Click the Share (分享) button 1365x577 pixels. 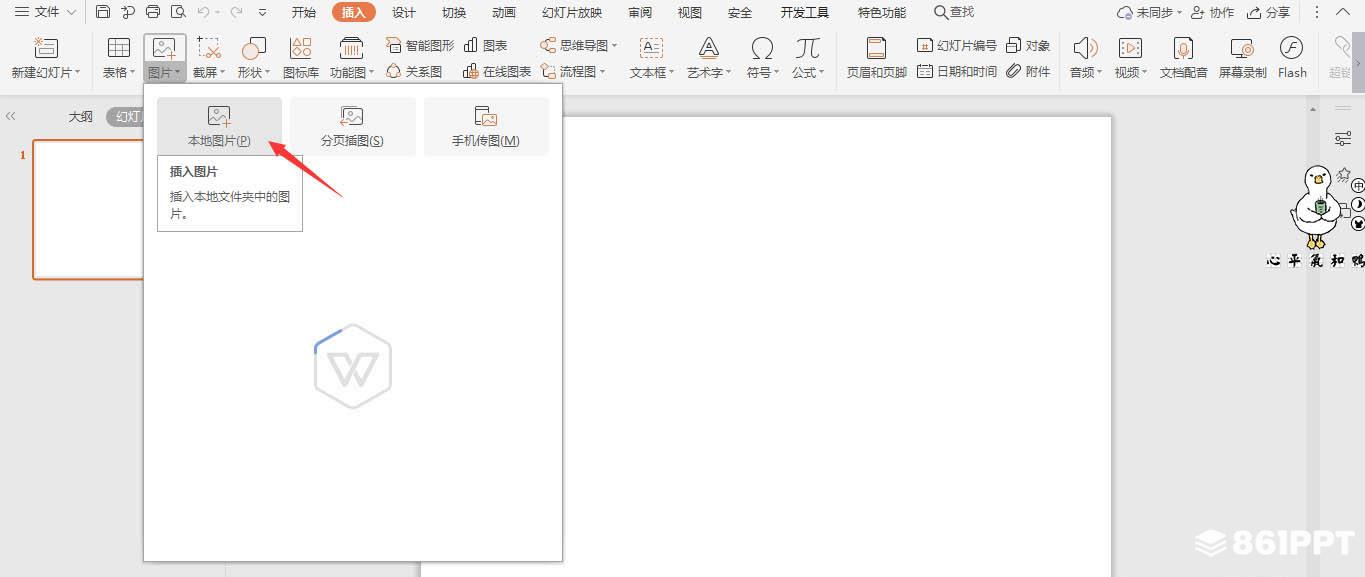coord(1268,12)
